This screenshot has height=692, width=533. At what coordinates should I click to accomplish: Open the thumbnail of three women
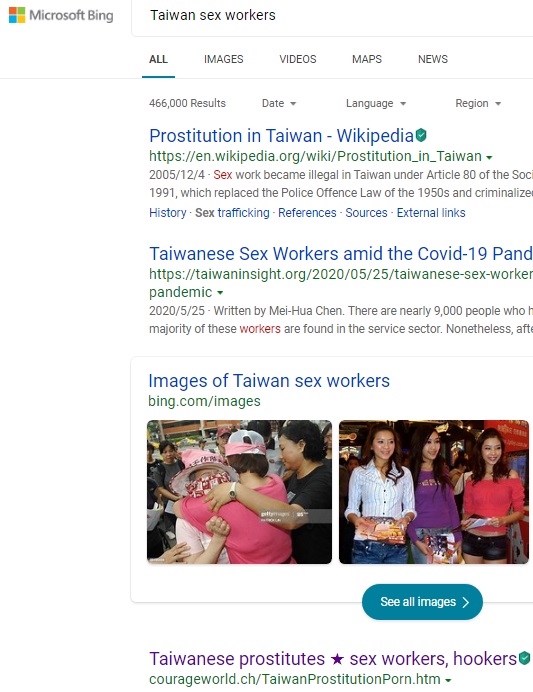434,492
